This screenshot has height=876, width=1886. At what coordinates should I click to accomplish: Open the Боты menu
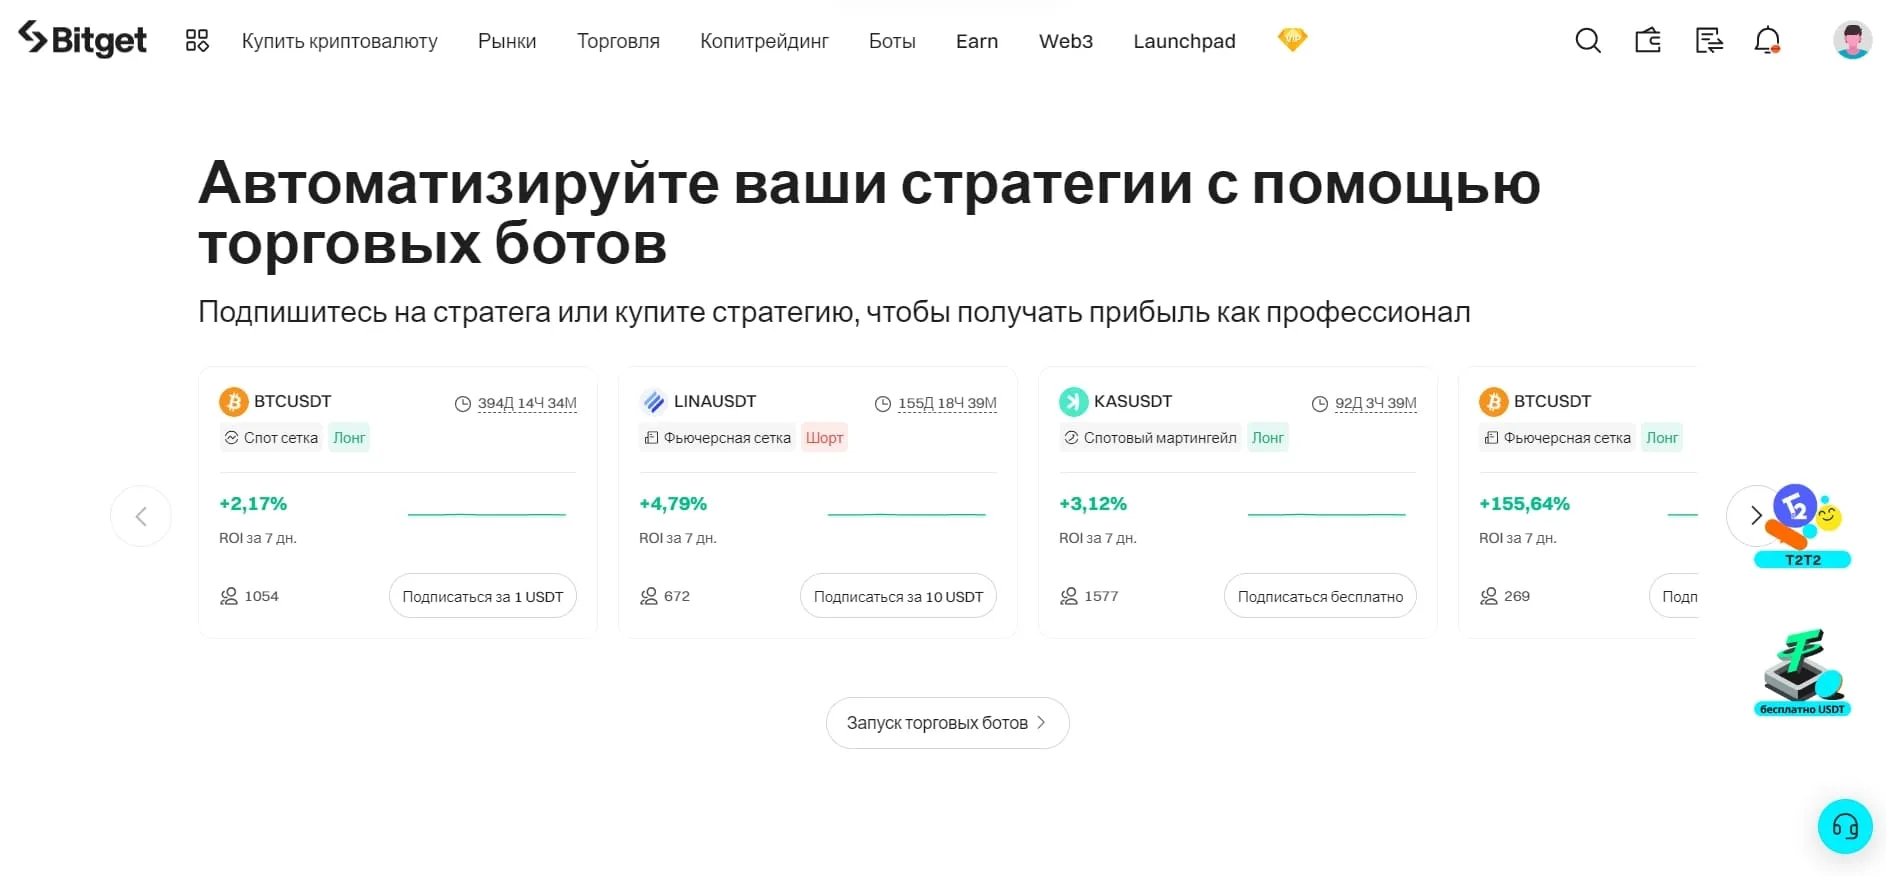tap(892, 41)
